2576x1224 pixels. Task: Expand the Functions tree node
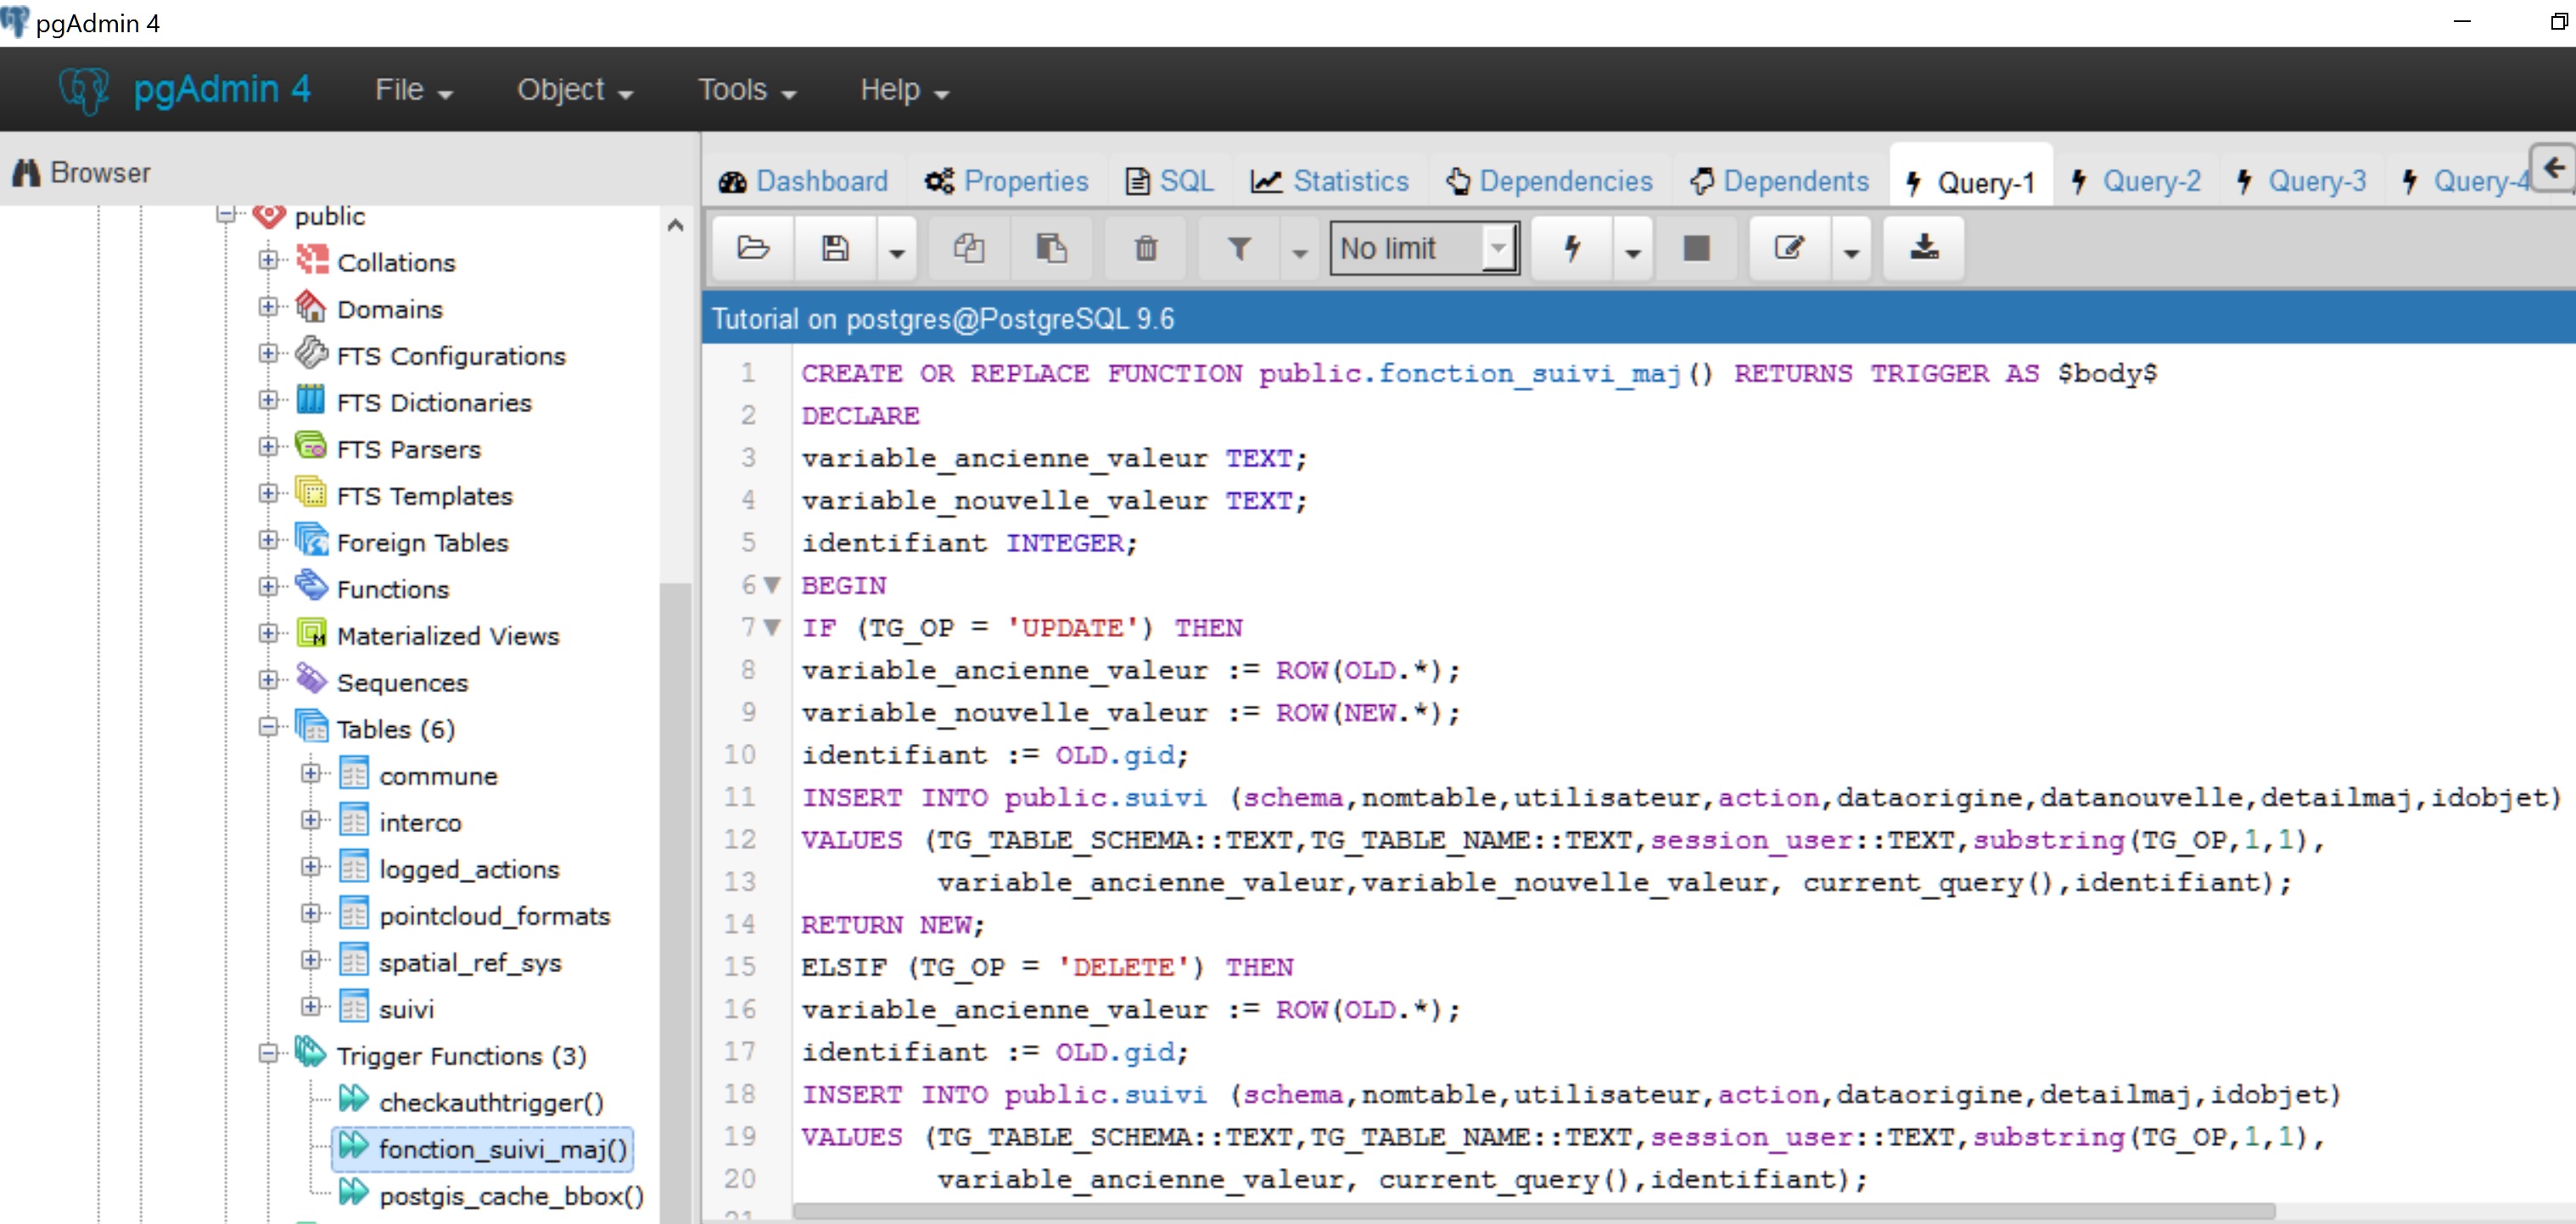point(267,587)
